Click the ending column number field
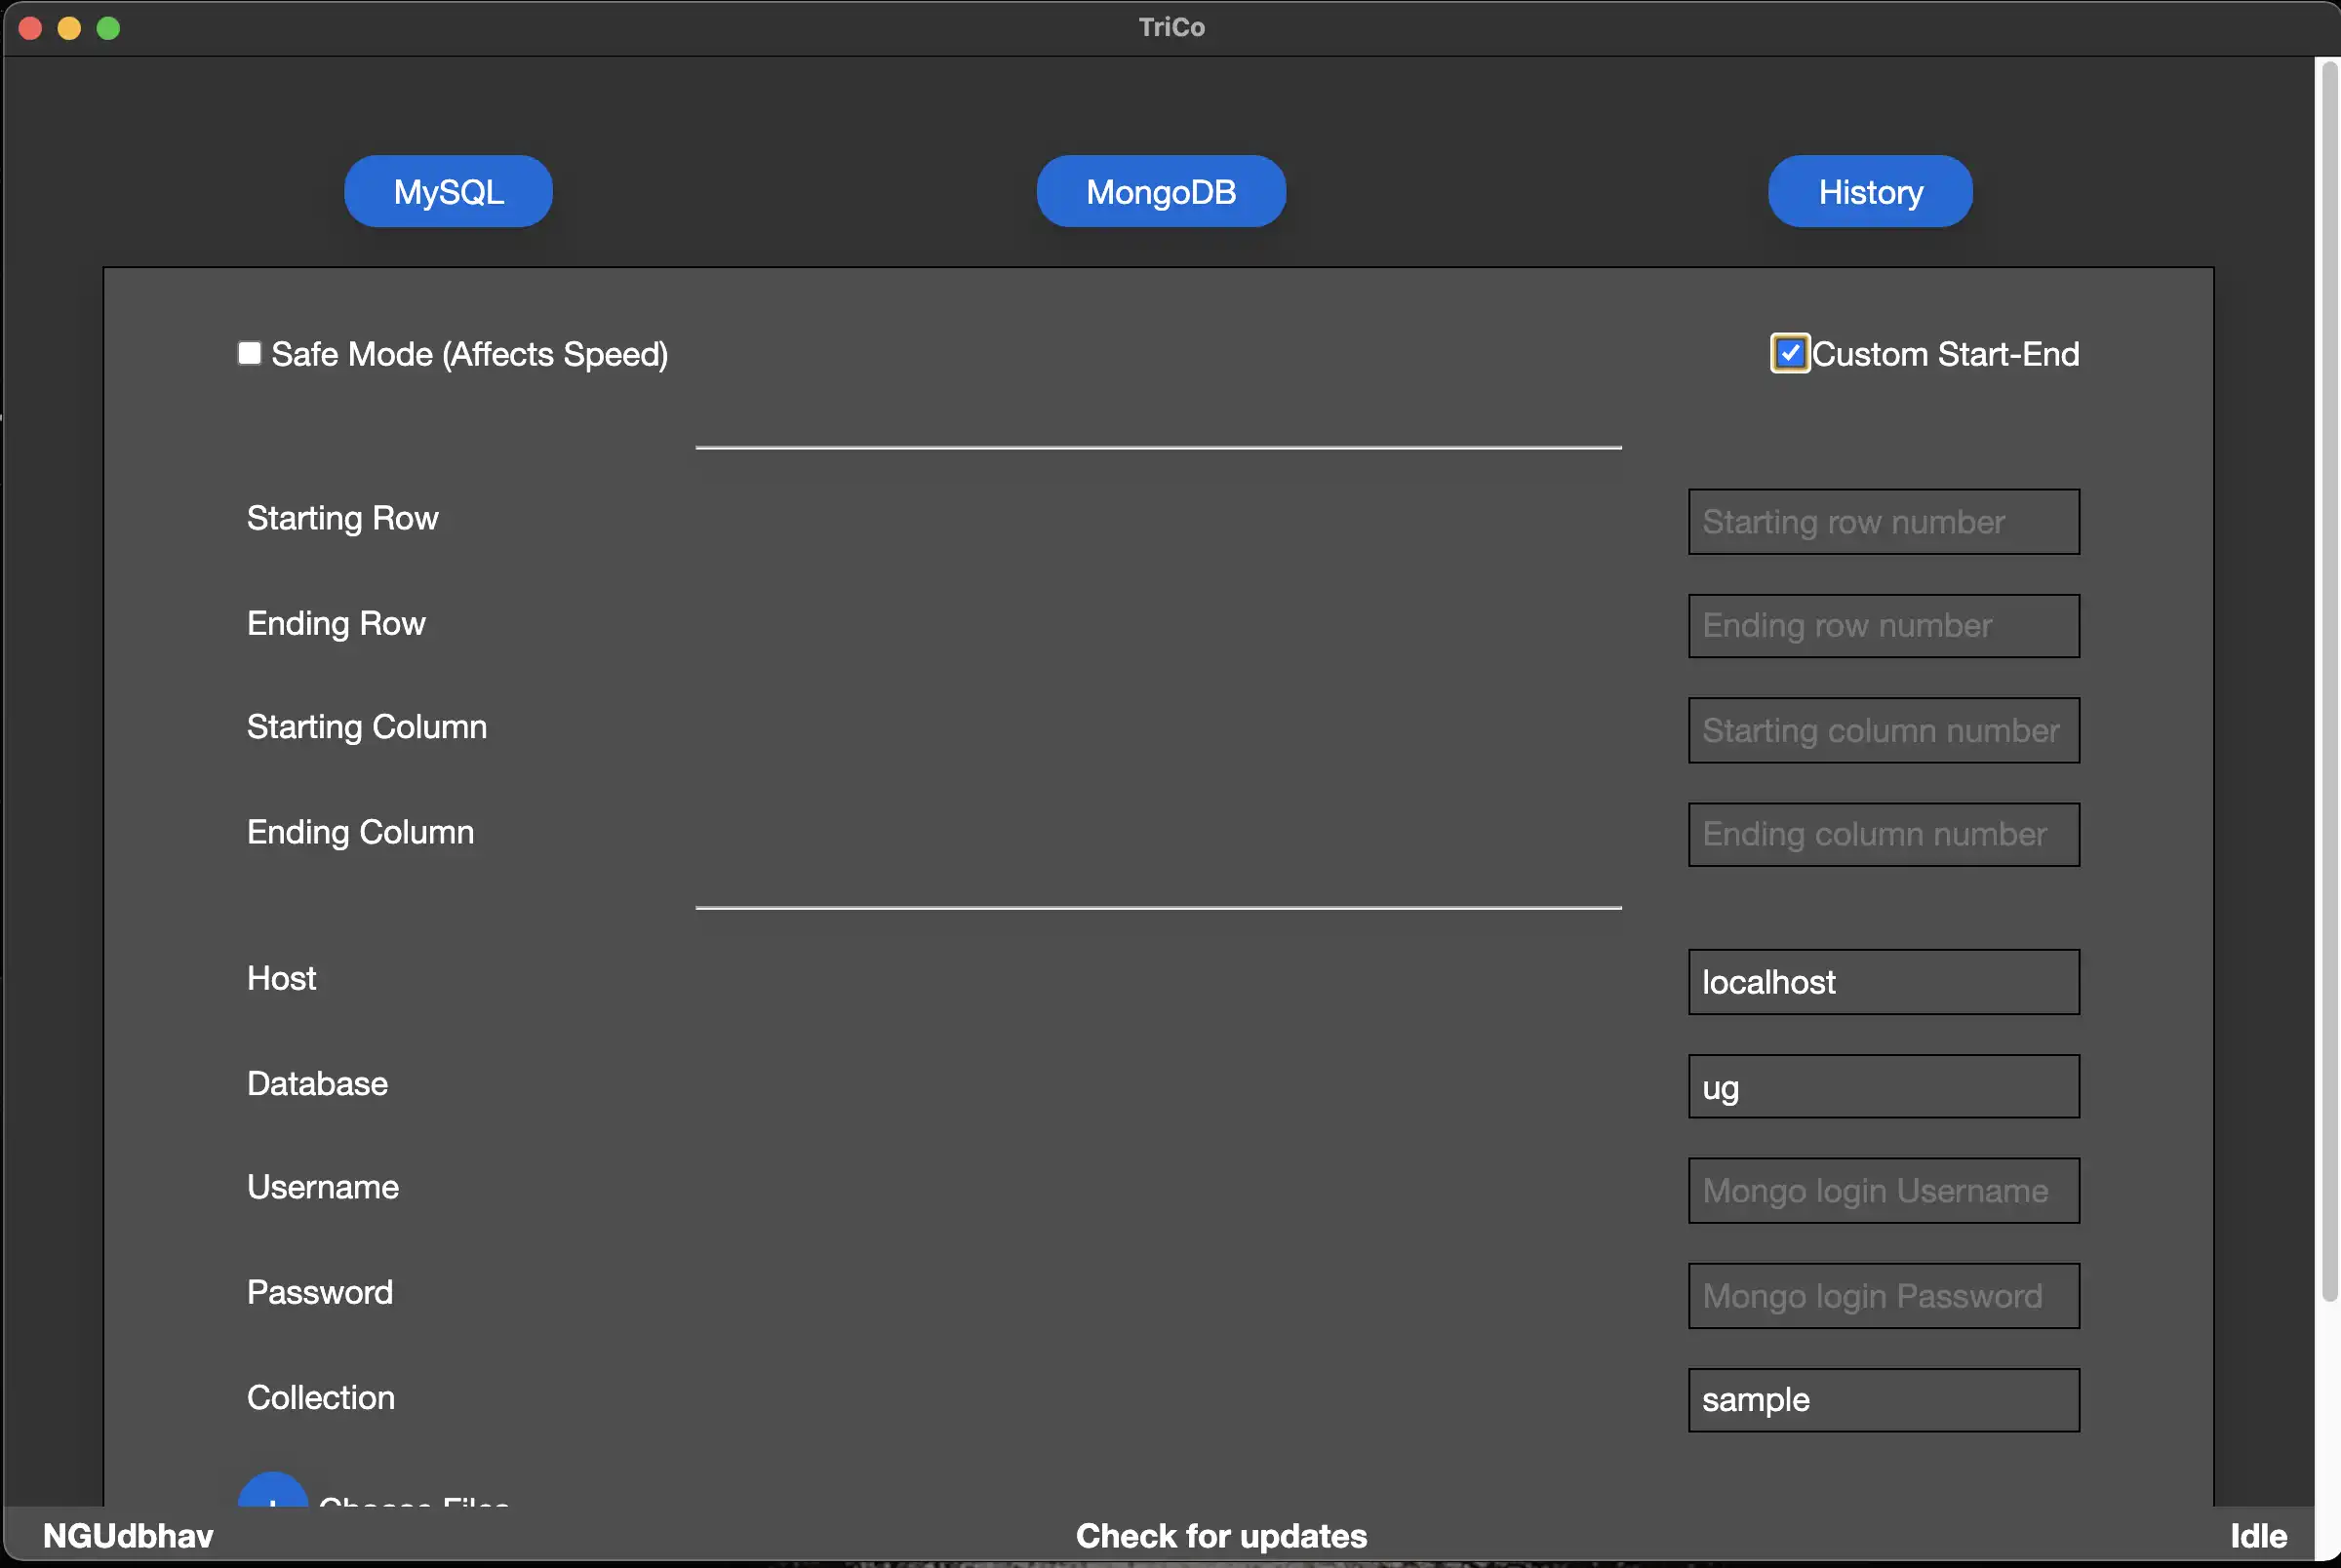The height and width of the screenshot is (1568, 2341). (x=1883, y=833)
